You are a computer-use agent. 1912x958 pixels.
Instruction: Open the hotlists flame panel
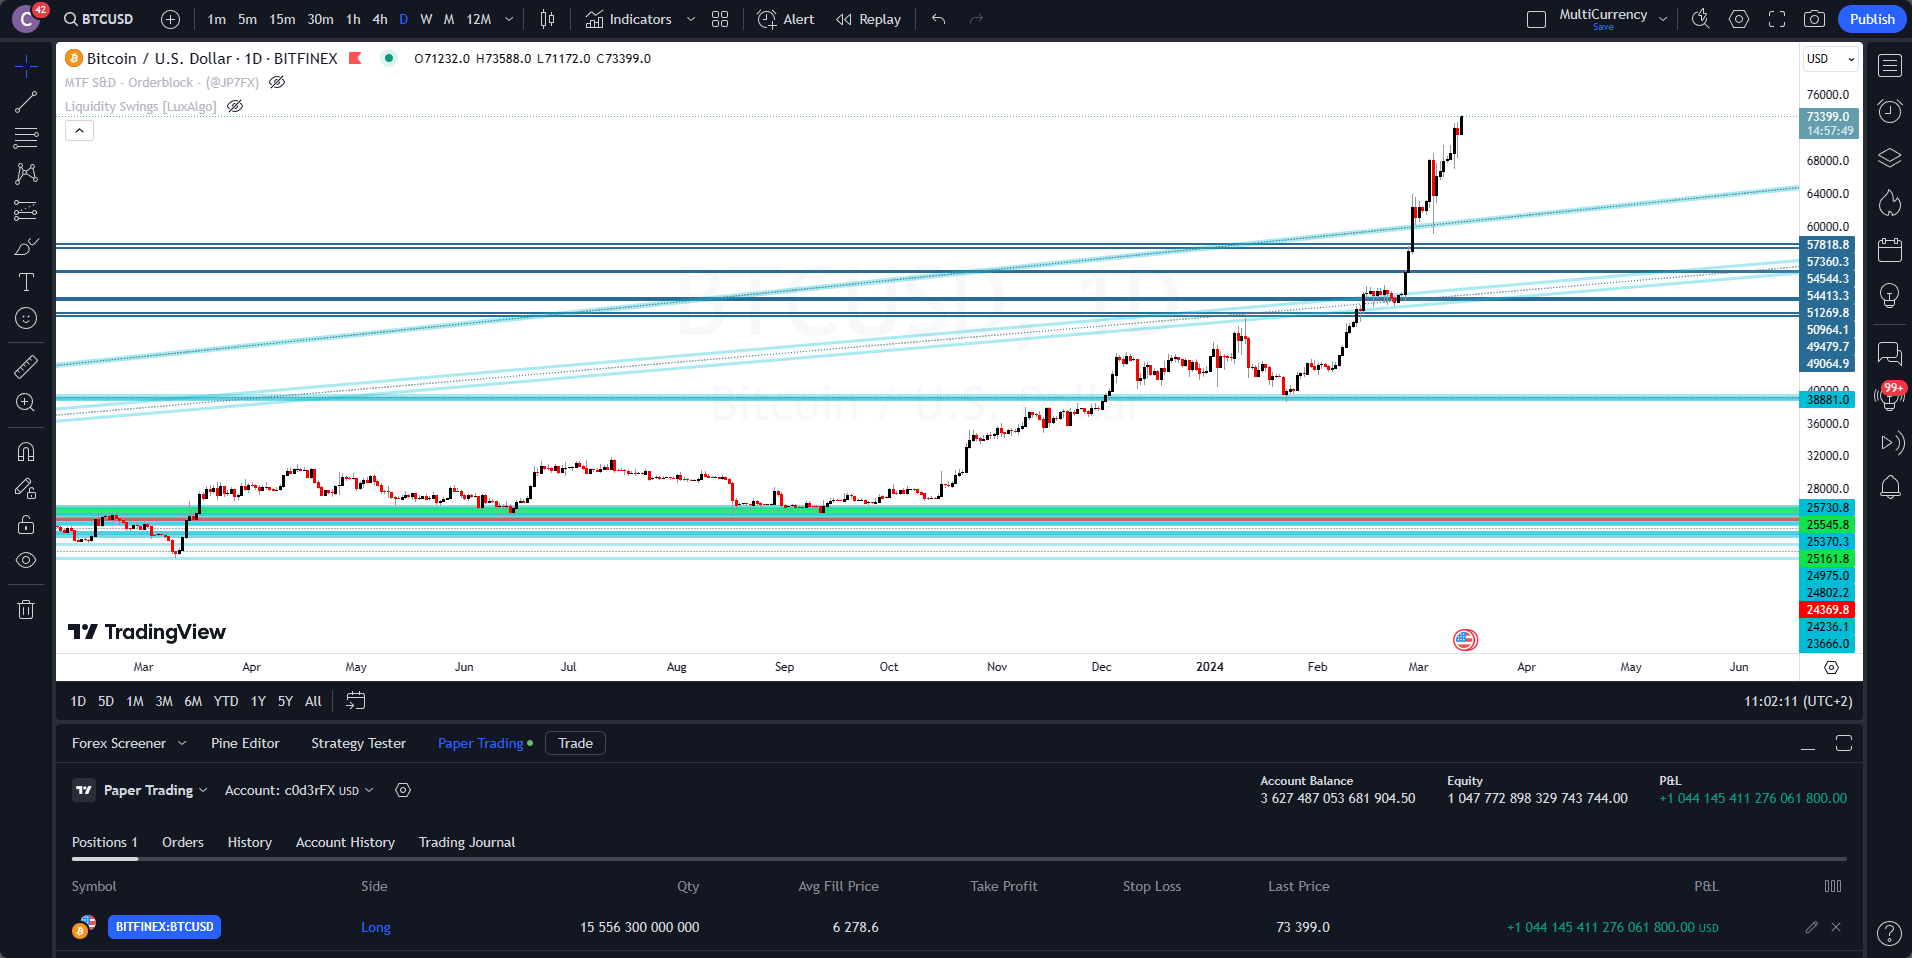(1889, 203)
